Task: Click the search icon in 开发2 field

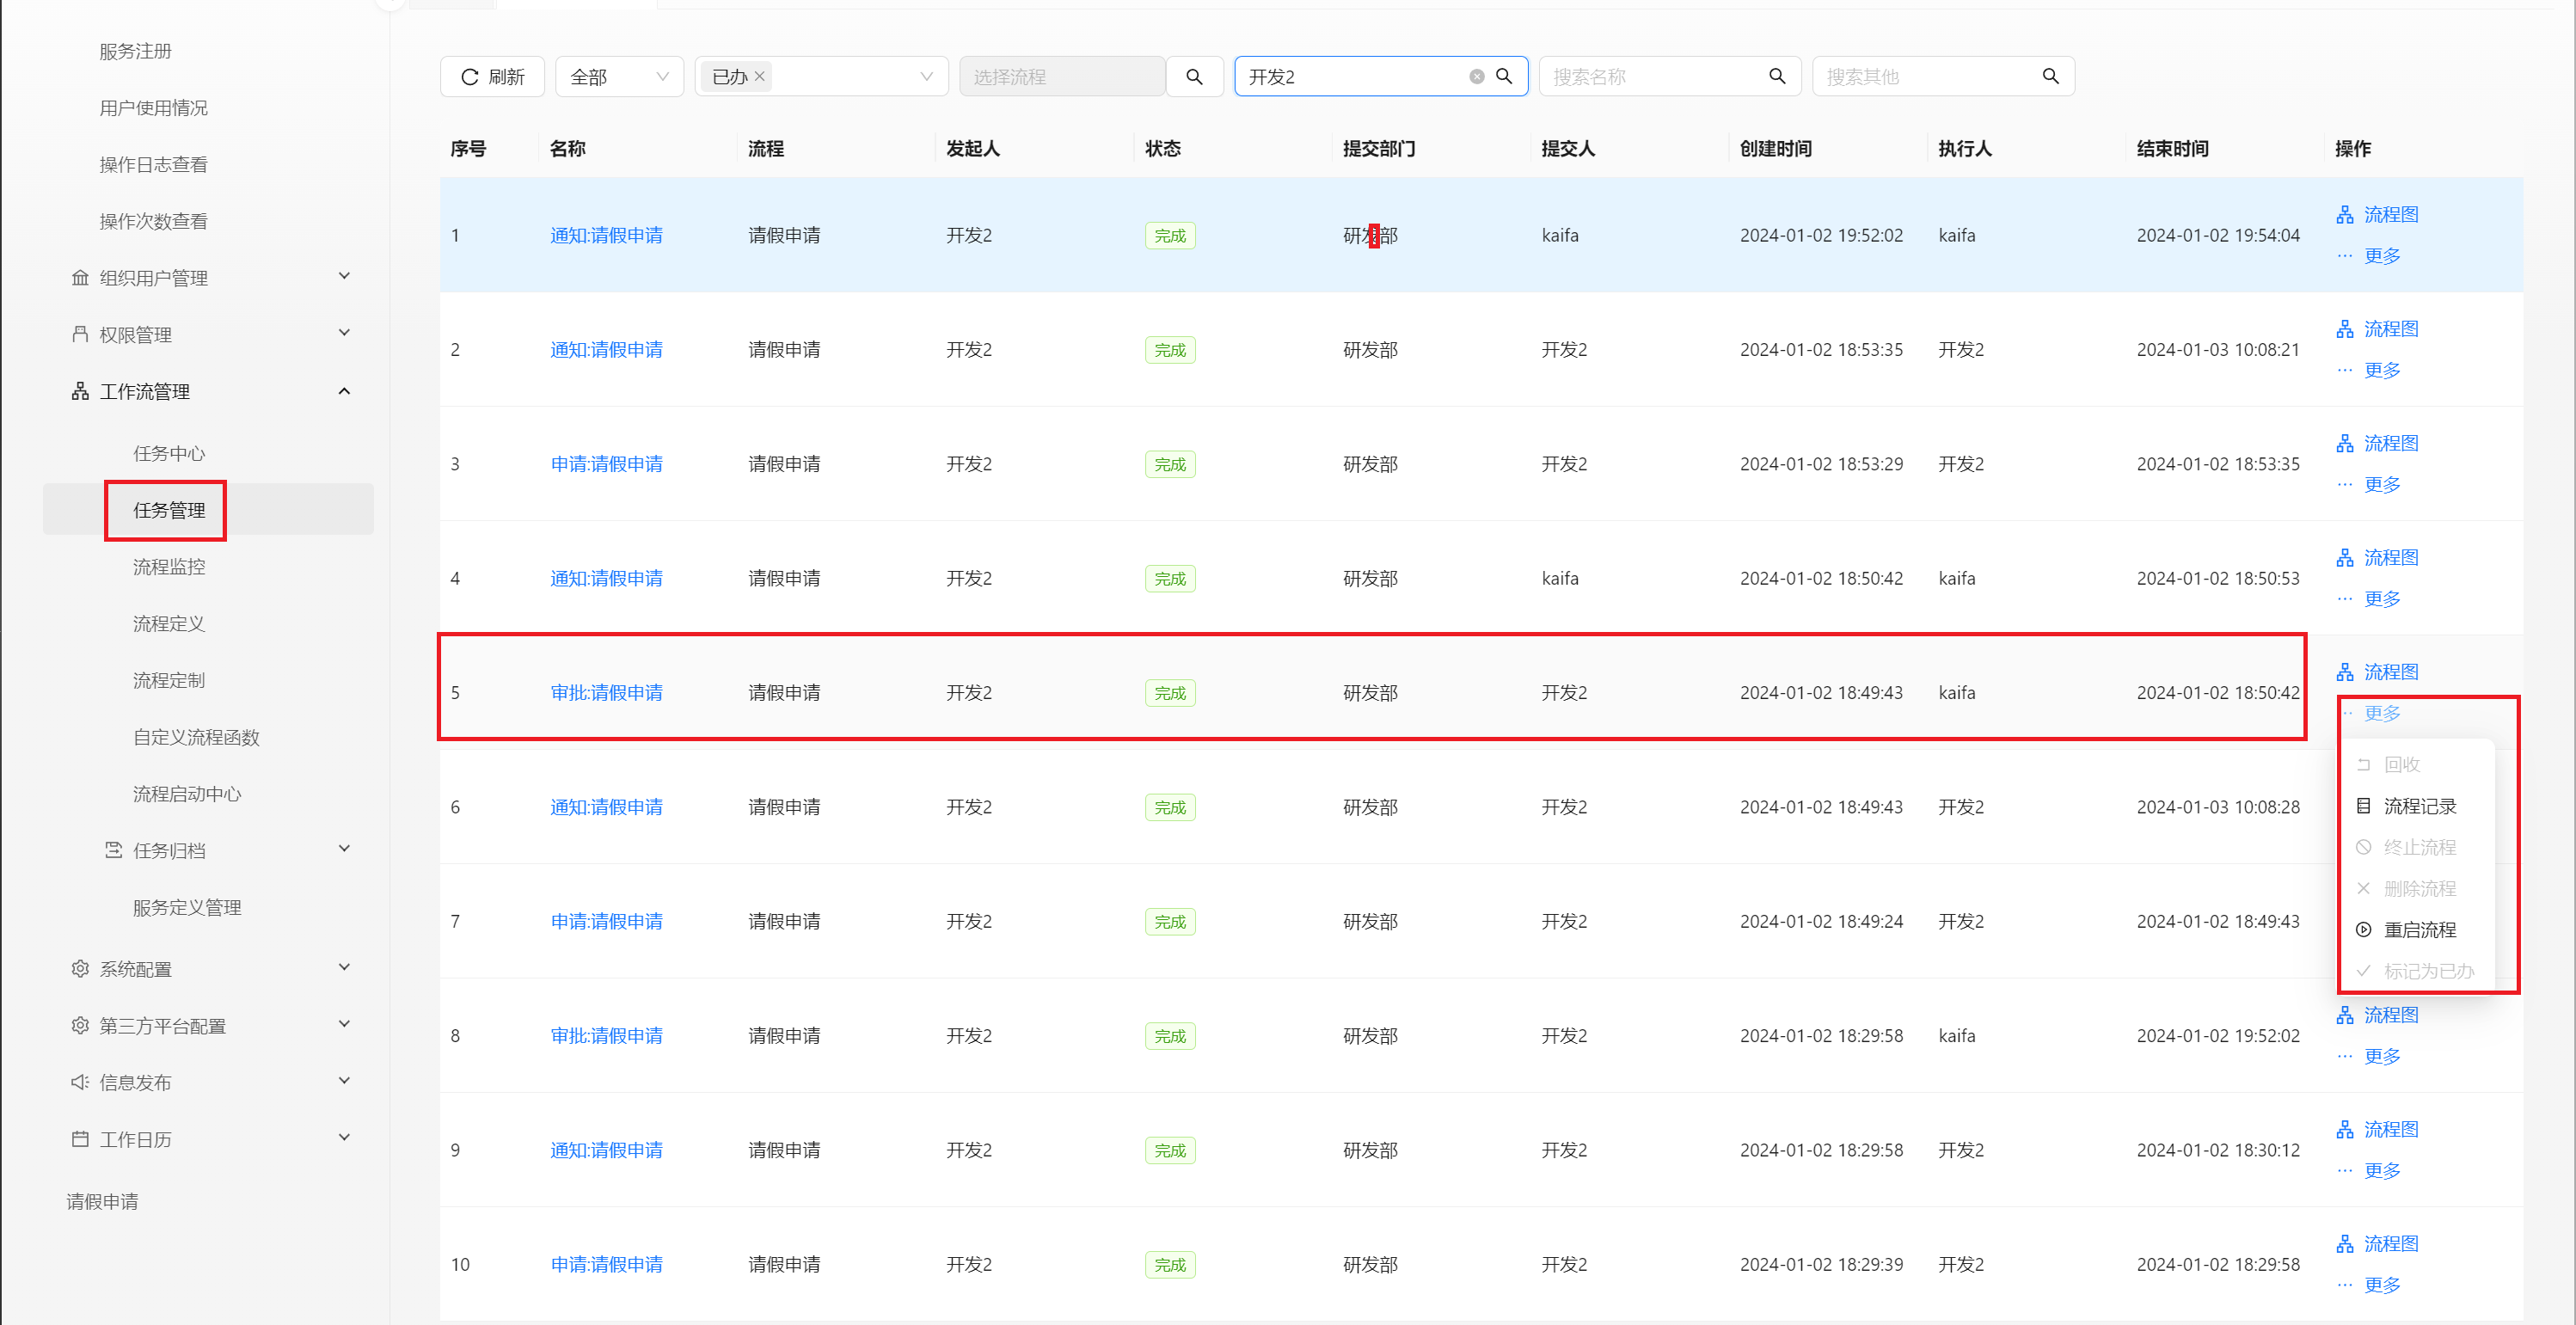Action: coord(1504,77)
